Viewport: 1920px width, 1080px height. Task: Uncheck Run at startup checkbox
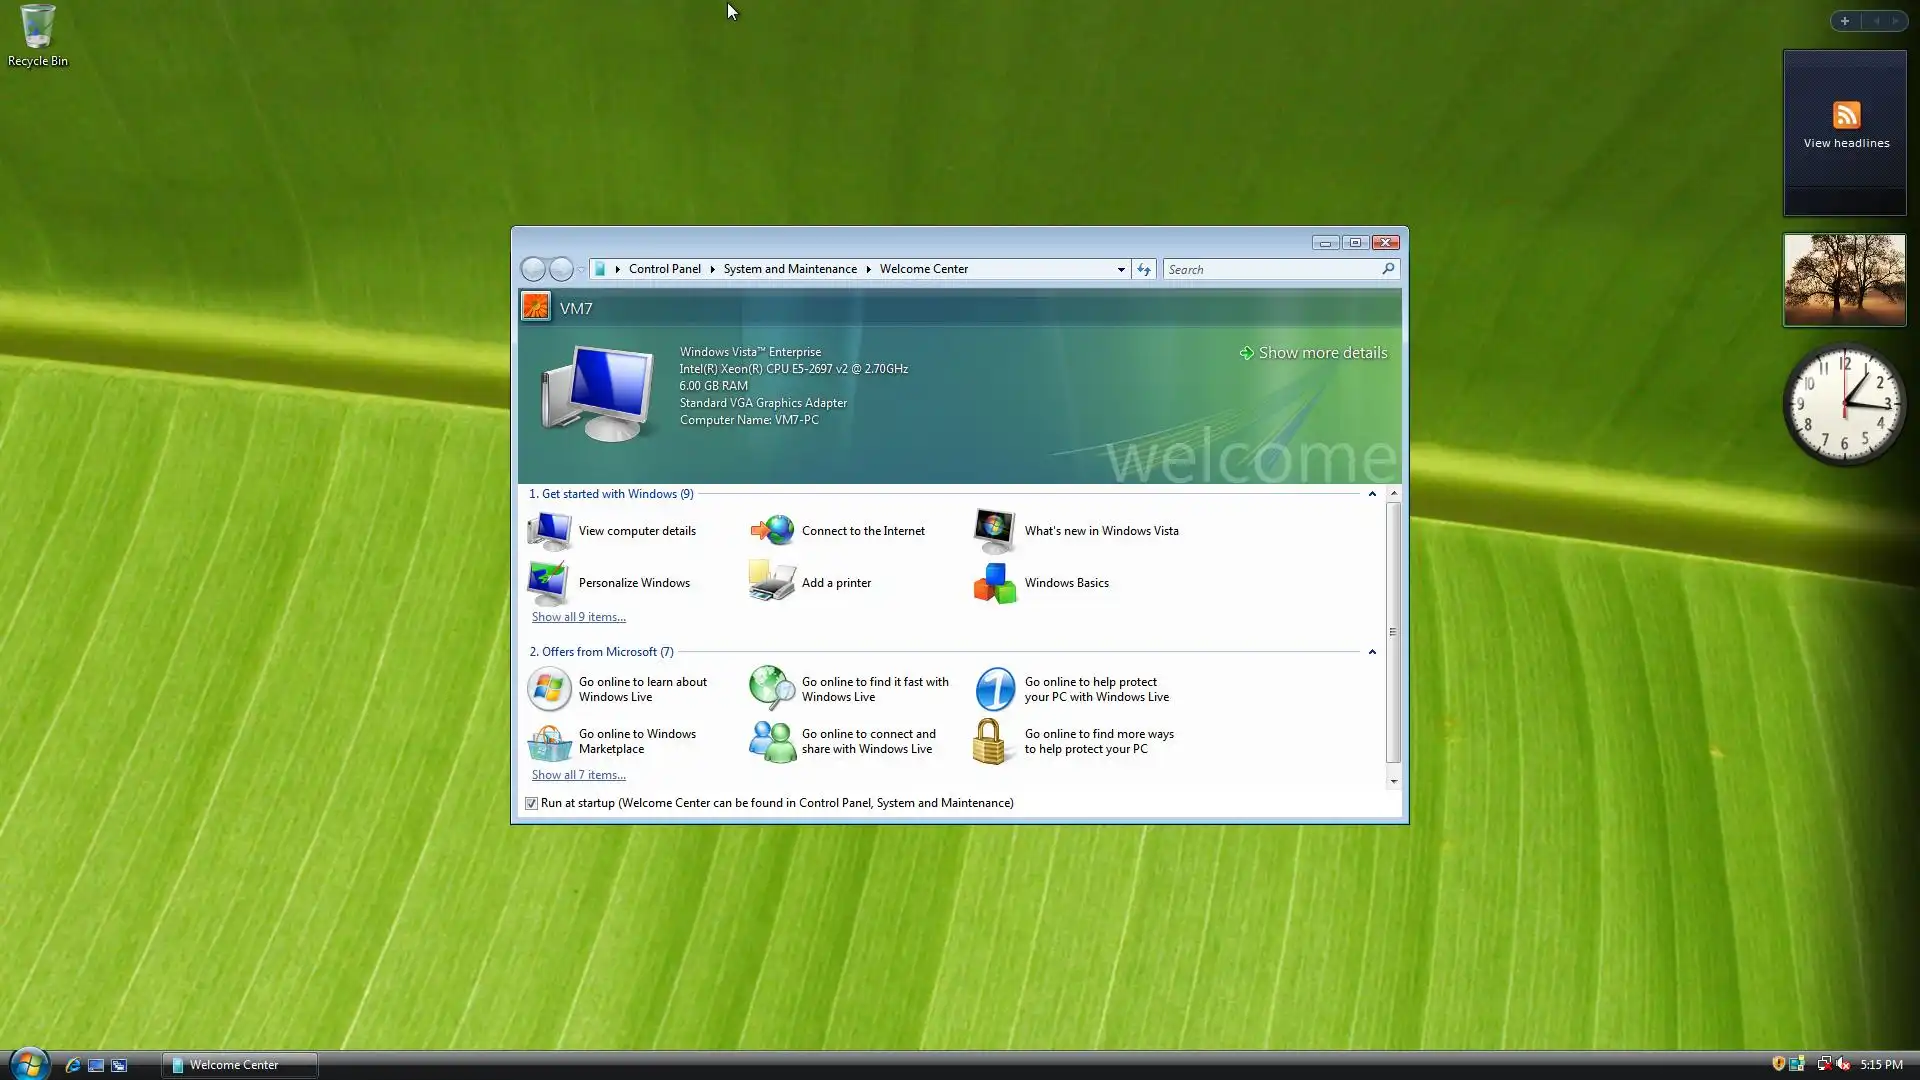coord(532,803)
